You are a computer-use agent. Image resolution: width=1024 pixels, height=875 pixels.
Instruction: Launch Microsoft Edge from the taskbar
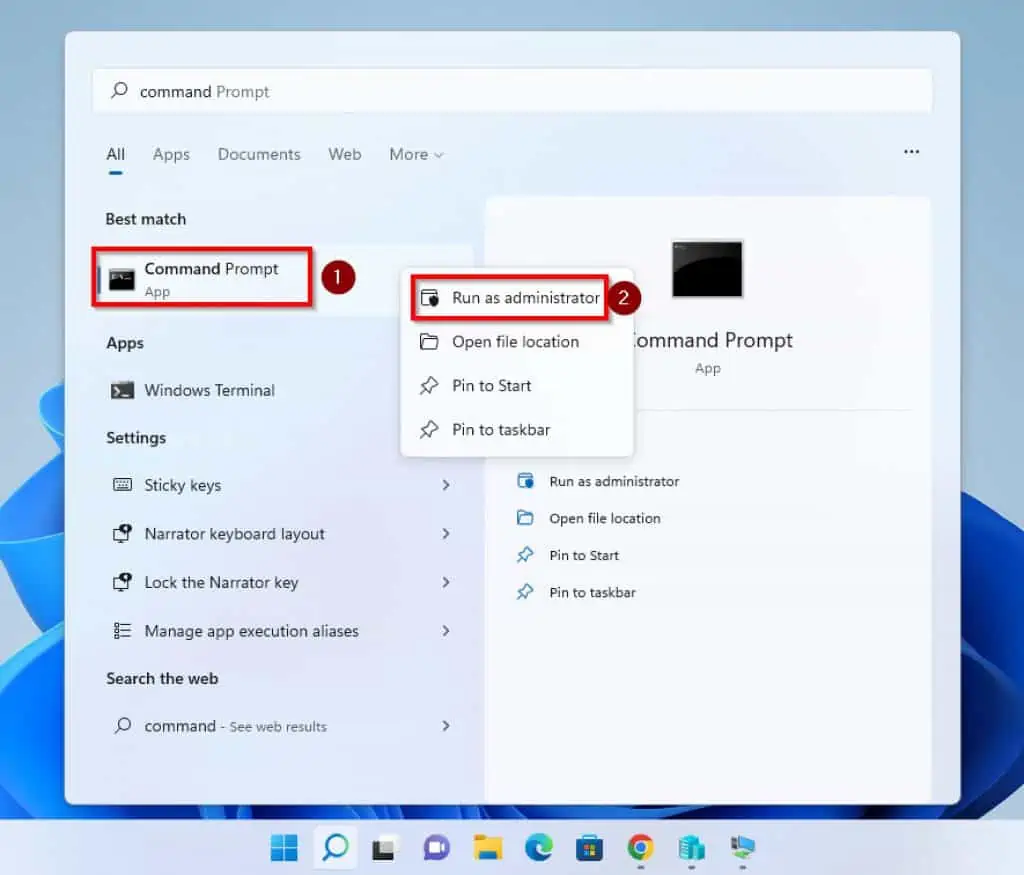tap(538, 847)
